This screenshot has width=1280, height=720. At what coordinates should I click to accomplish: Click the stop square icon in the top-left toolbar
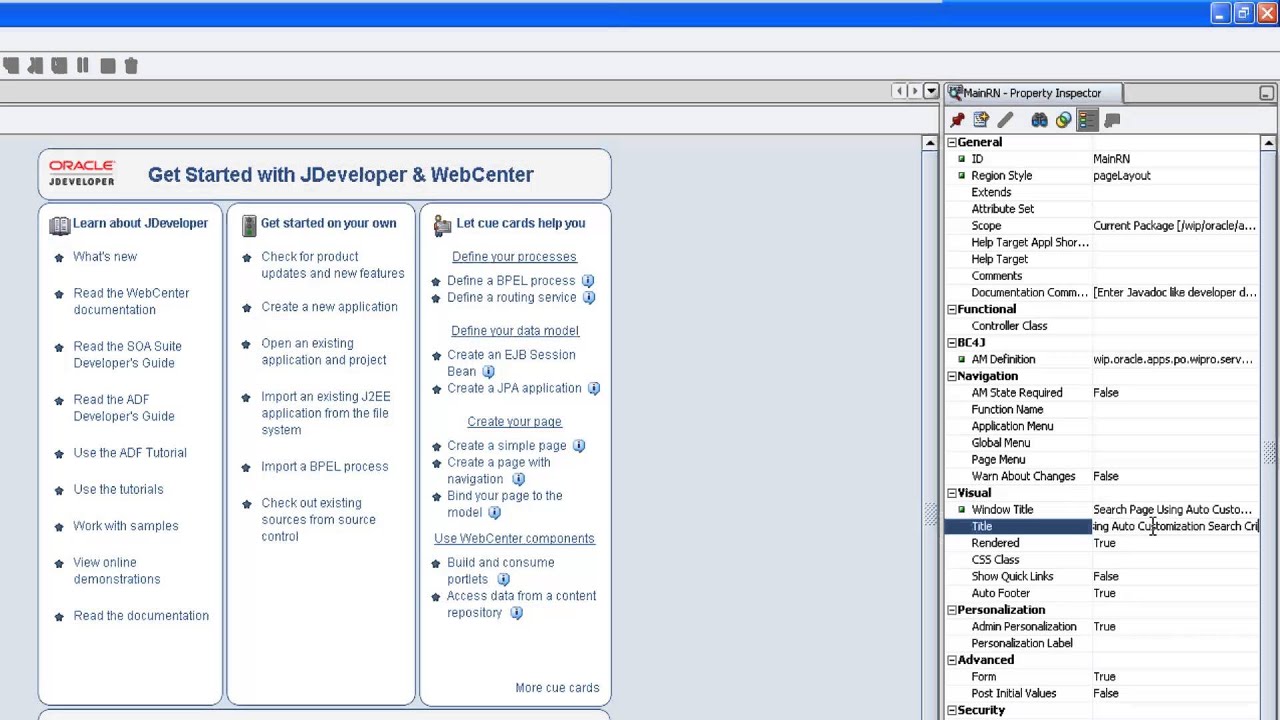(x=107, y=65)
